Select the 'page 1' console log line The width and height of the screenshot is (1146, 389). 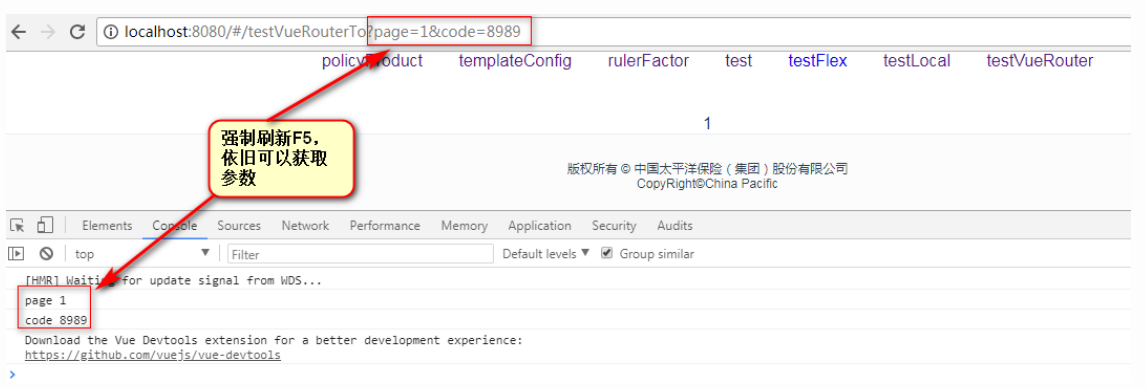coord(45,301)
